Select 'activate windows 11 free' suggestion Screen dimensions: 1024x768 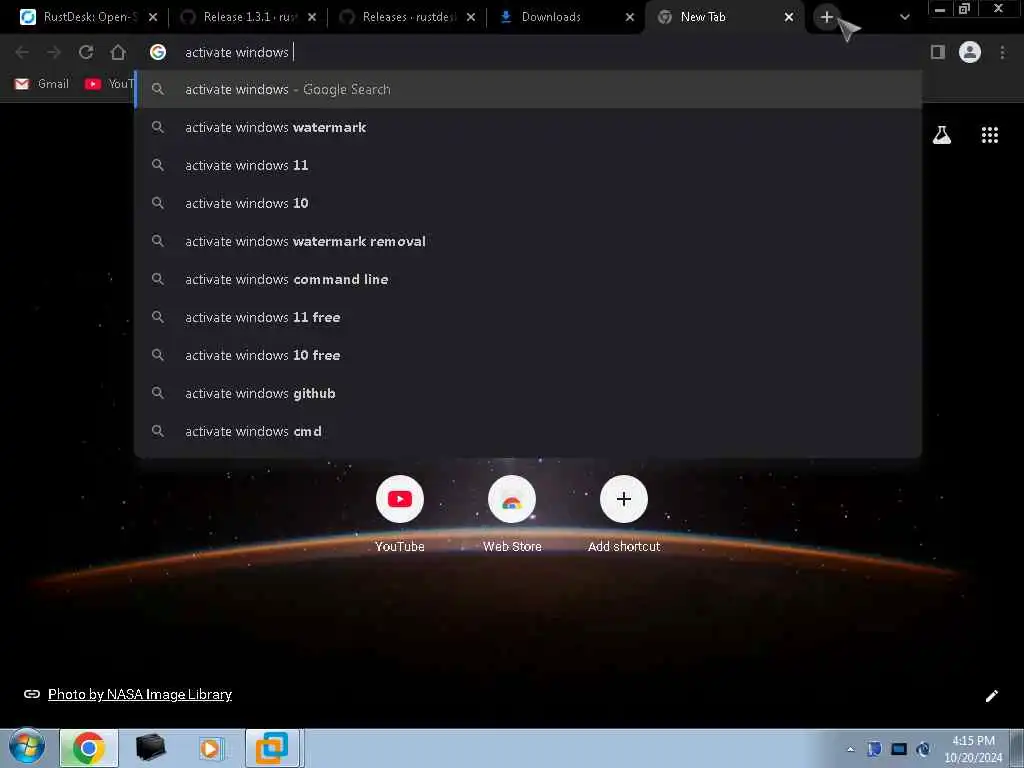pos(528,317)
